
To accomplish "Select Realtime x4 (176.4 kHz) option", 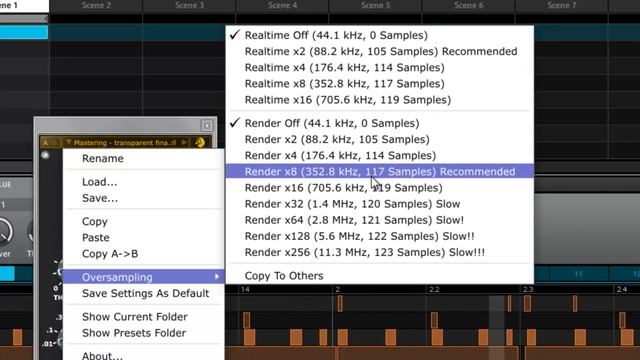I will (x=380, y=67).
